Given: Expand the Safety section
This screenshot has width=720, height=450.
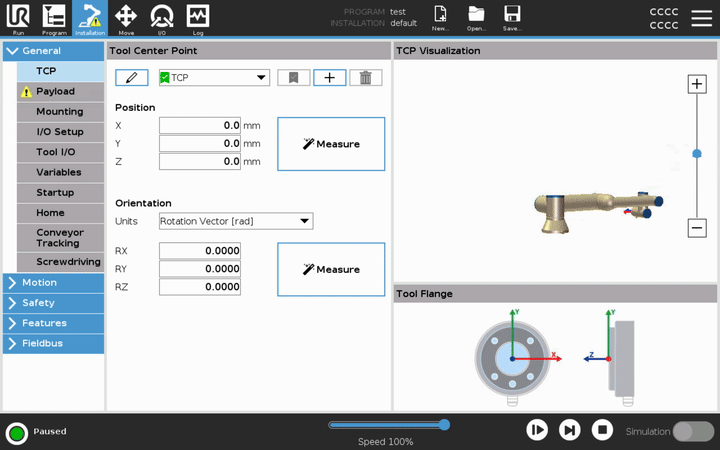Looking at the screenshot, I should (53, 303).
